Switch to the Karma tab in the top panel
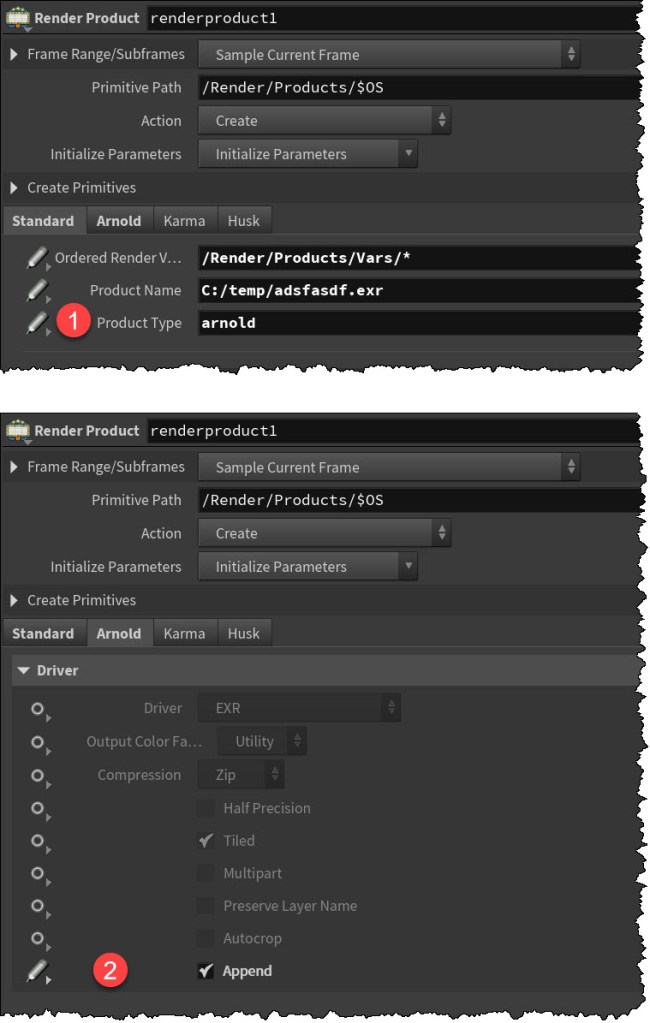This screenshot has width=650, height=1023. click(x=184, y=221)
